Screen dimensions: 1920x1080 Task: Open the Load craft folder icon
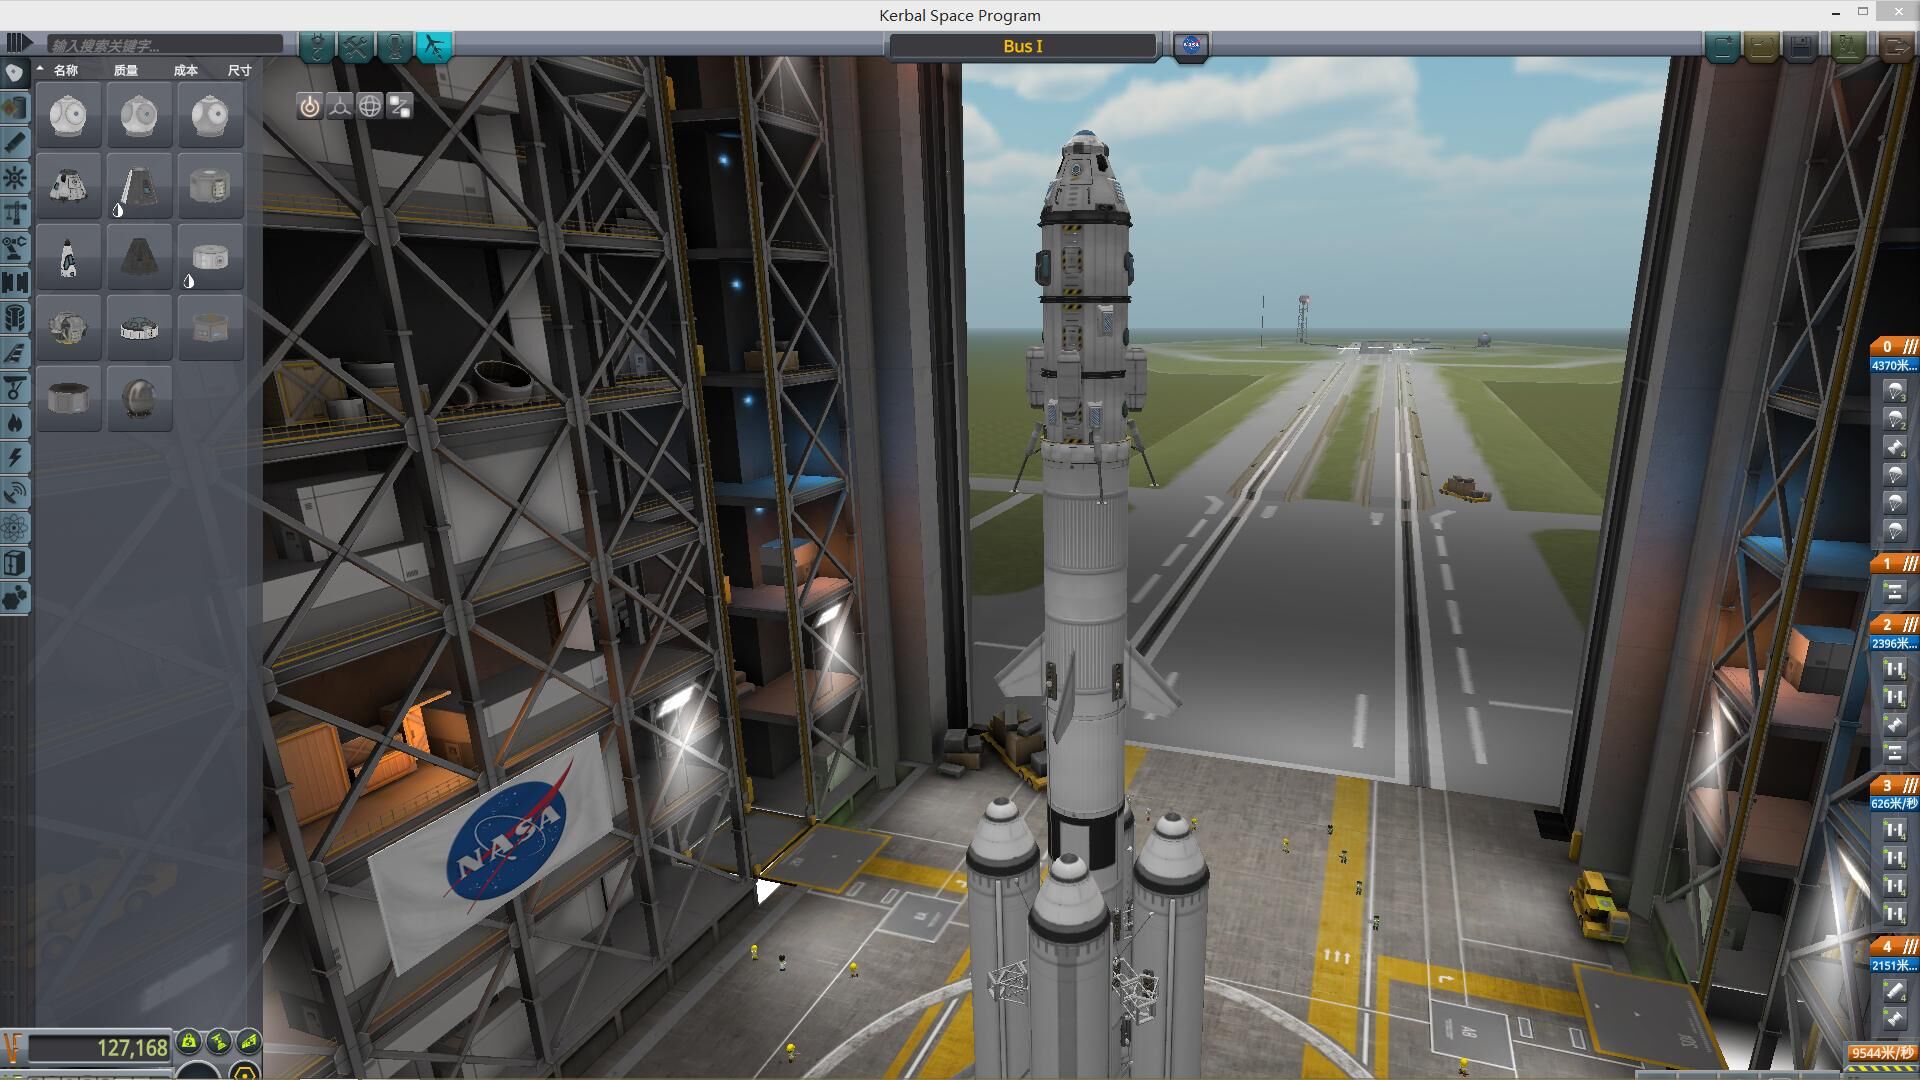1762,46
